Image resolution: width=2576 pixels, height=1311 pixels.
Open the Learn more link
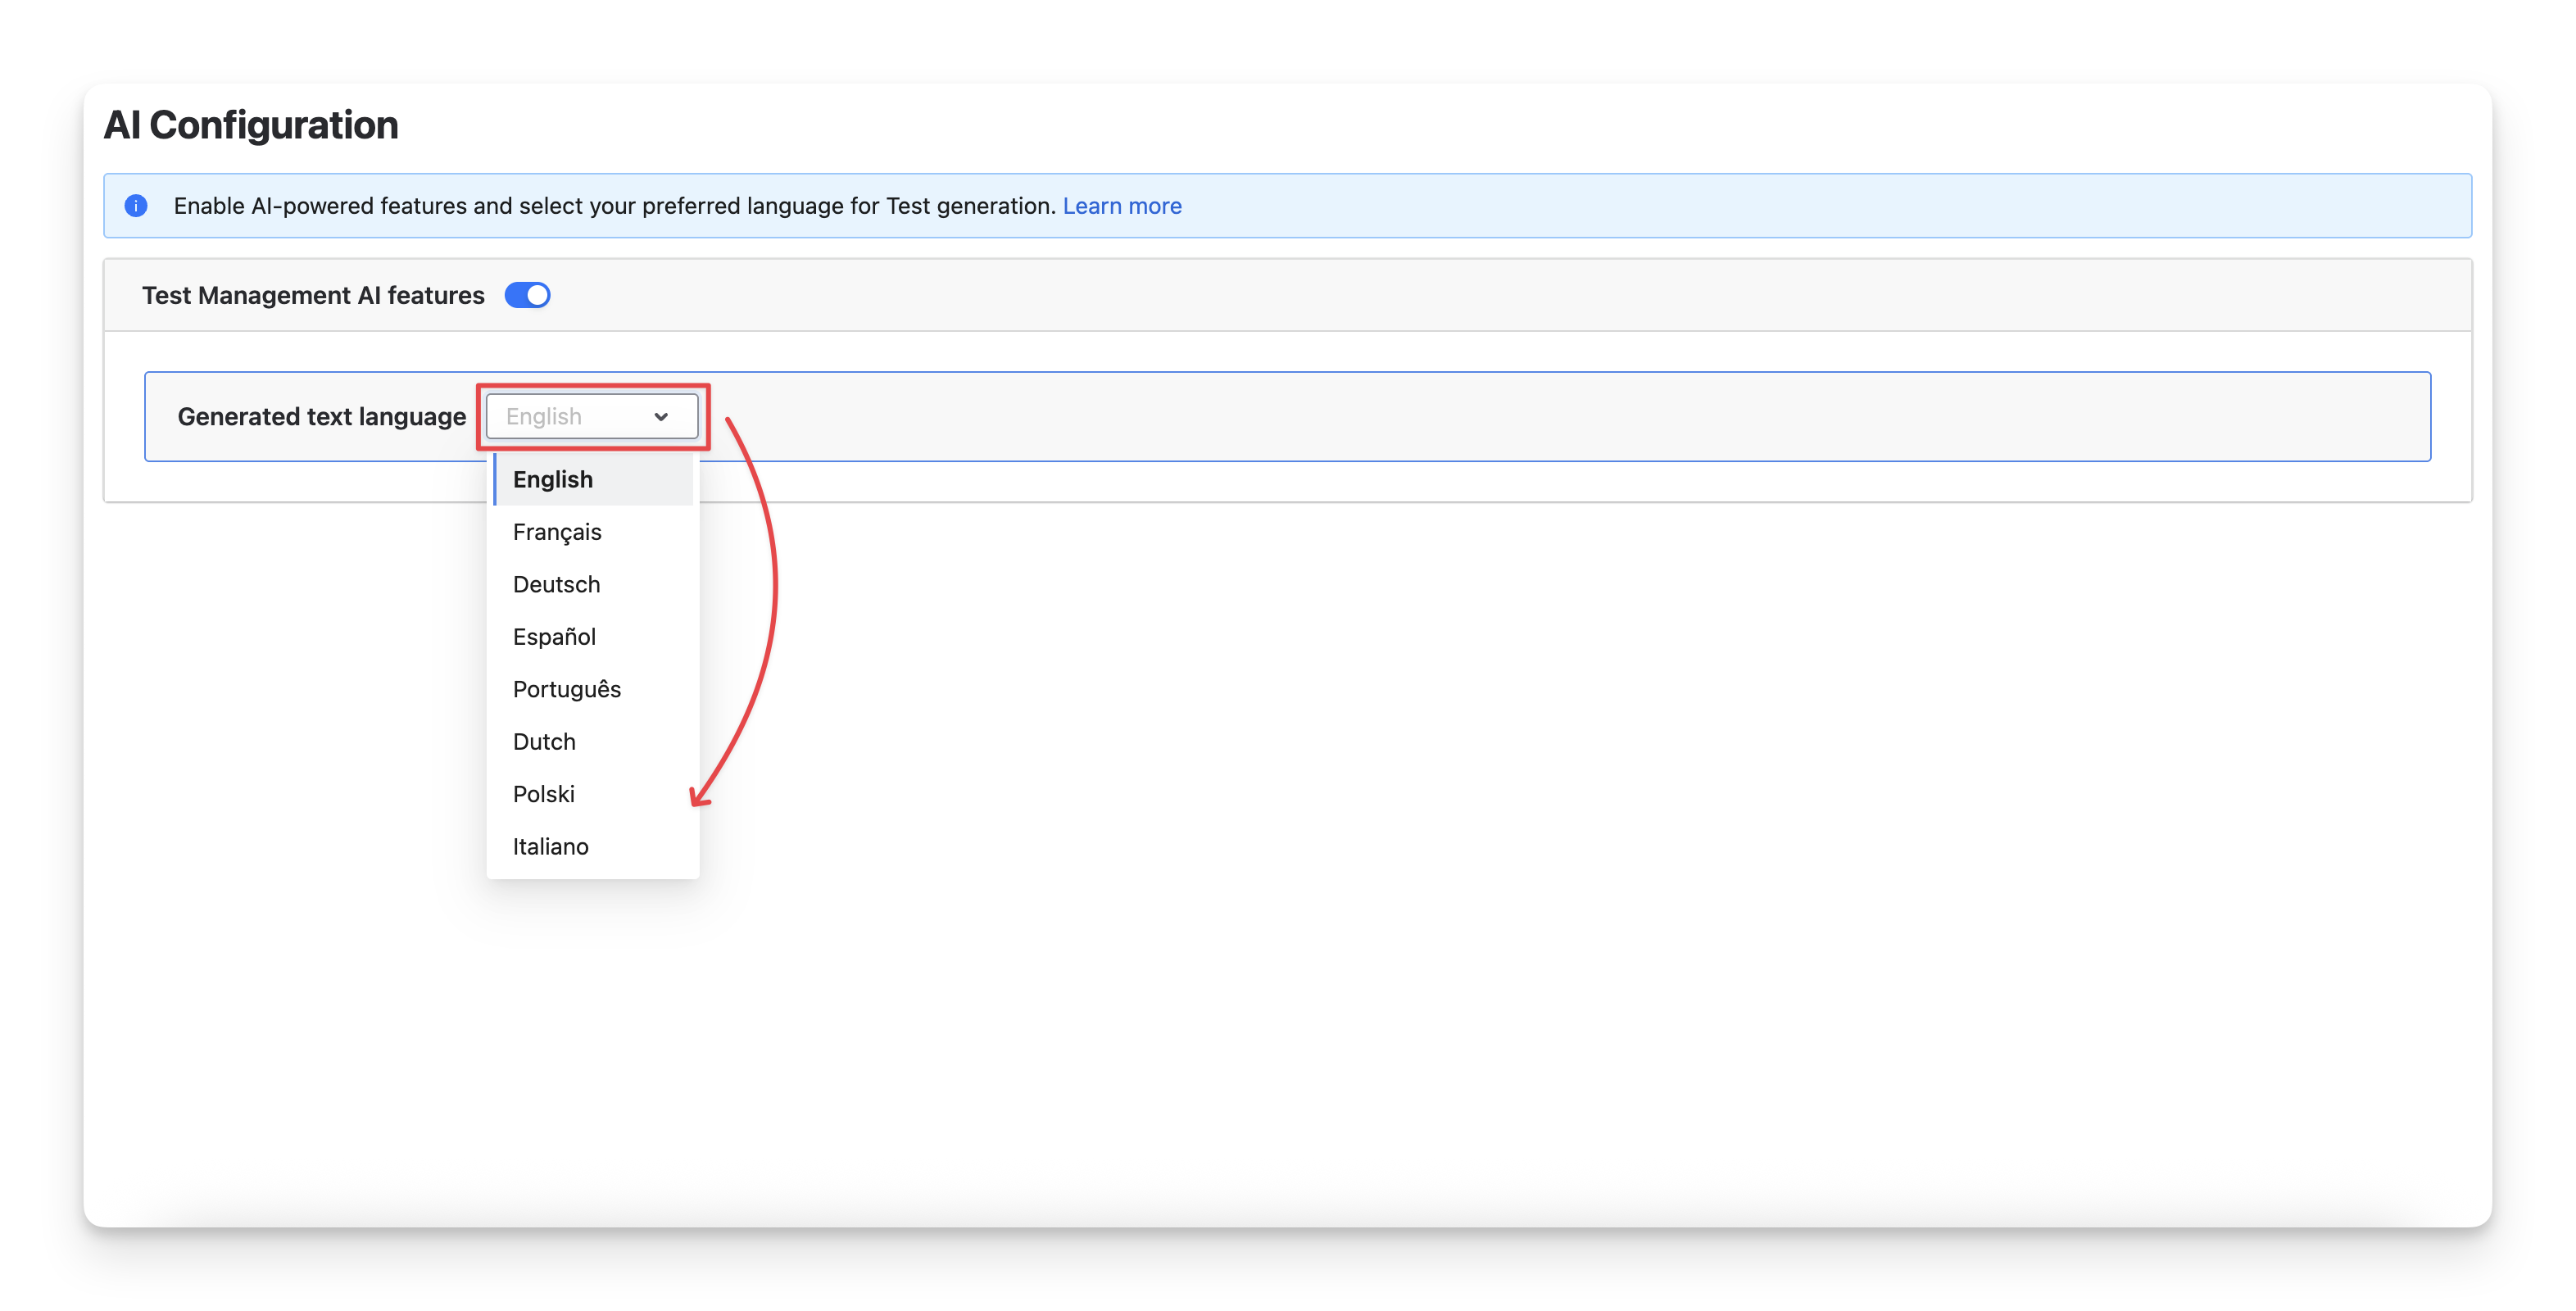click(1121, 206)
